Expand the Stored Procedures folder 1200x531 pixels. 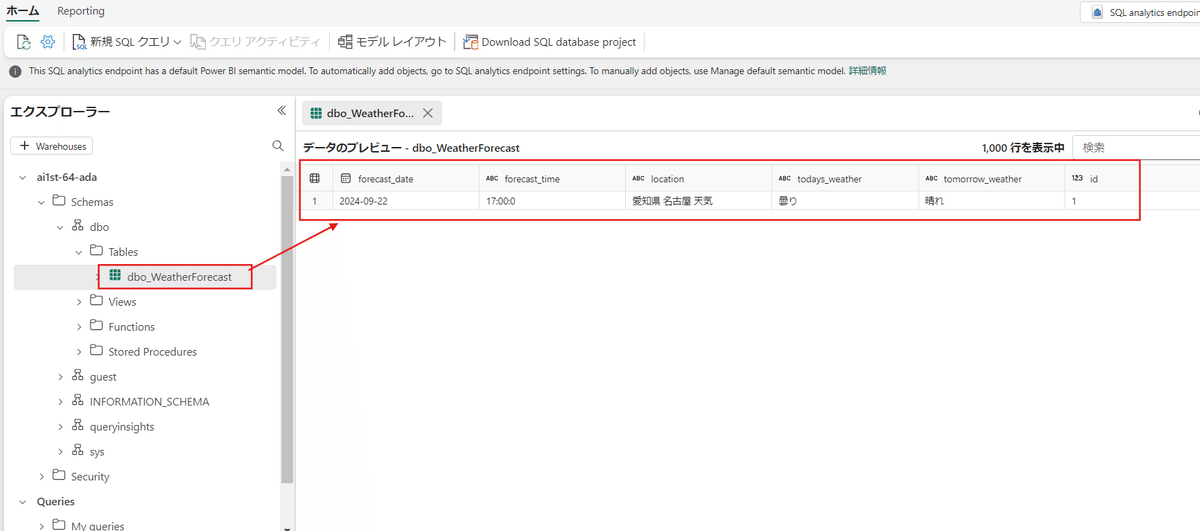[x=79, y=352]
